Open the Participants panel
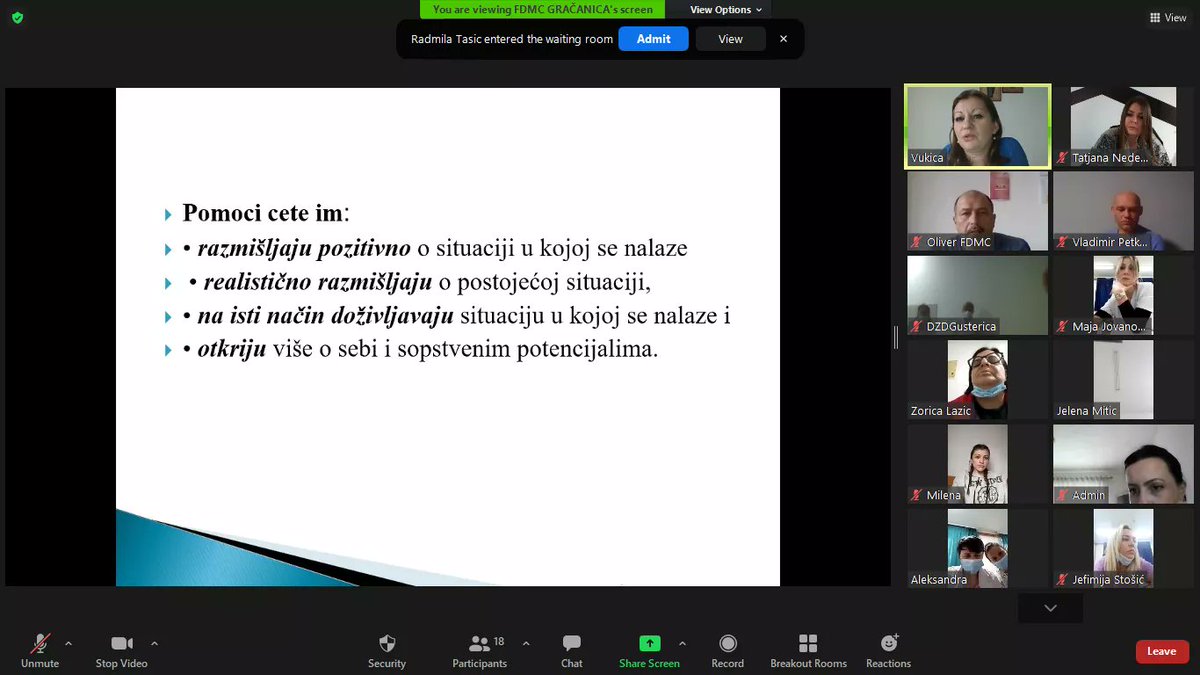The width and height of the screenshot is (1200, 675). click(x=480, y=650)
